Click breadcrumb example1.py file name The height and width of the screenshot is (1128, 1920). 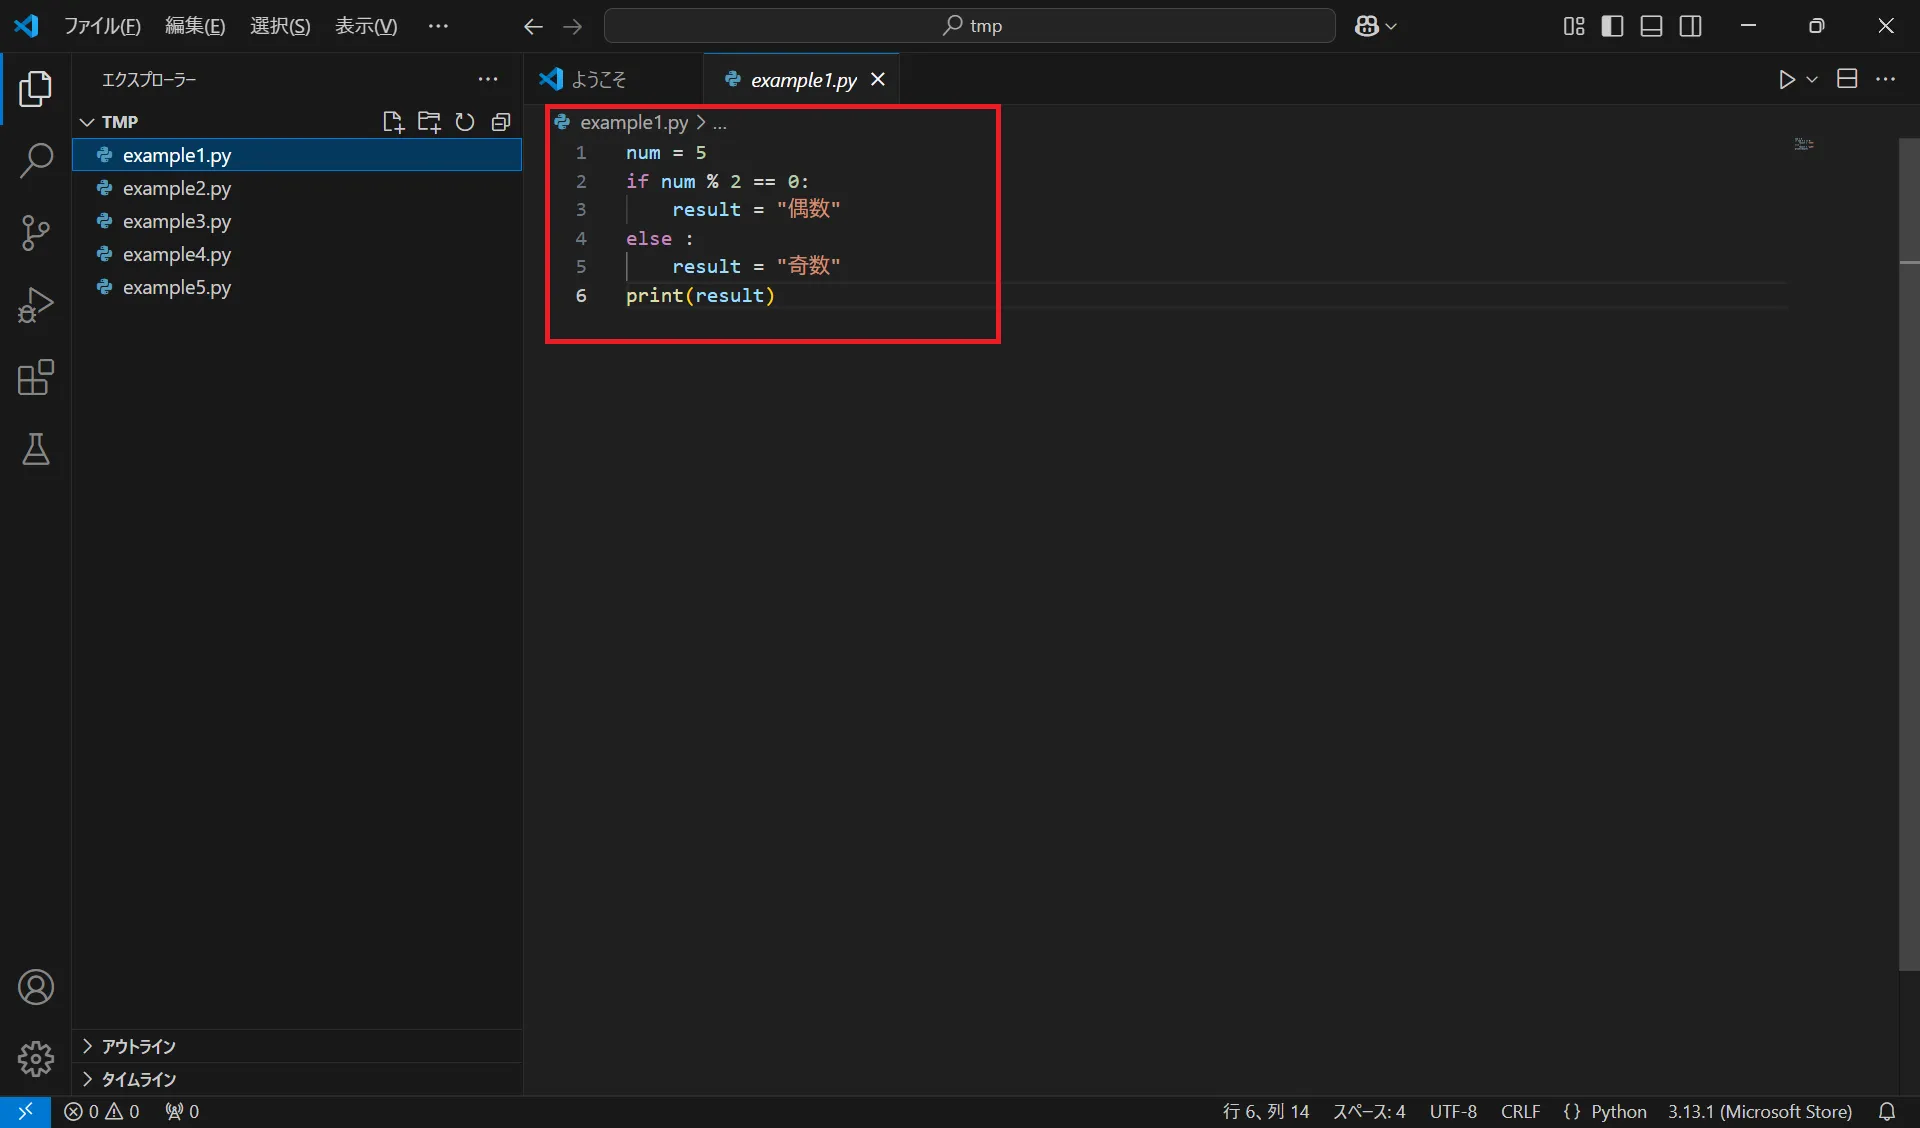click(634, 123)
